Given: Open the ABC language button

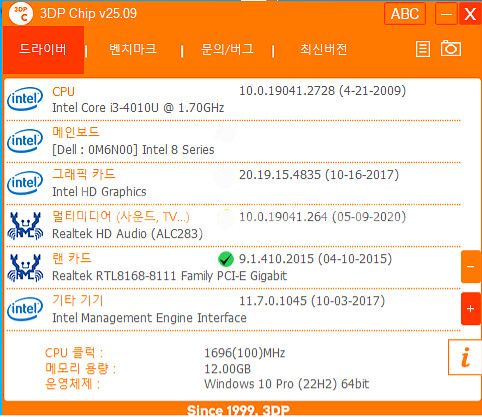Looking at the screenshot, I should click(405, 14).
